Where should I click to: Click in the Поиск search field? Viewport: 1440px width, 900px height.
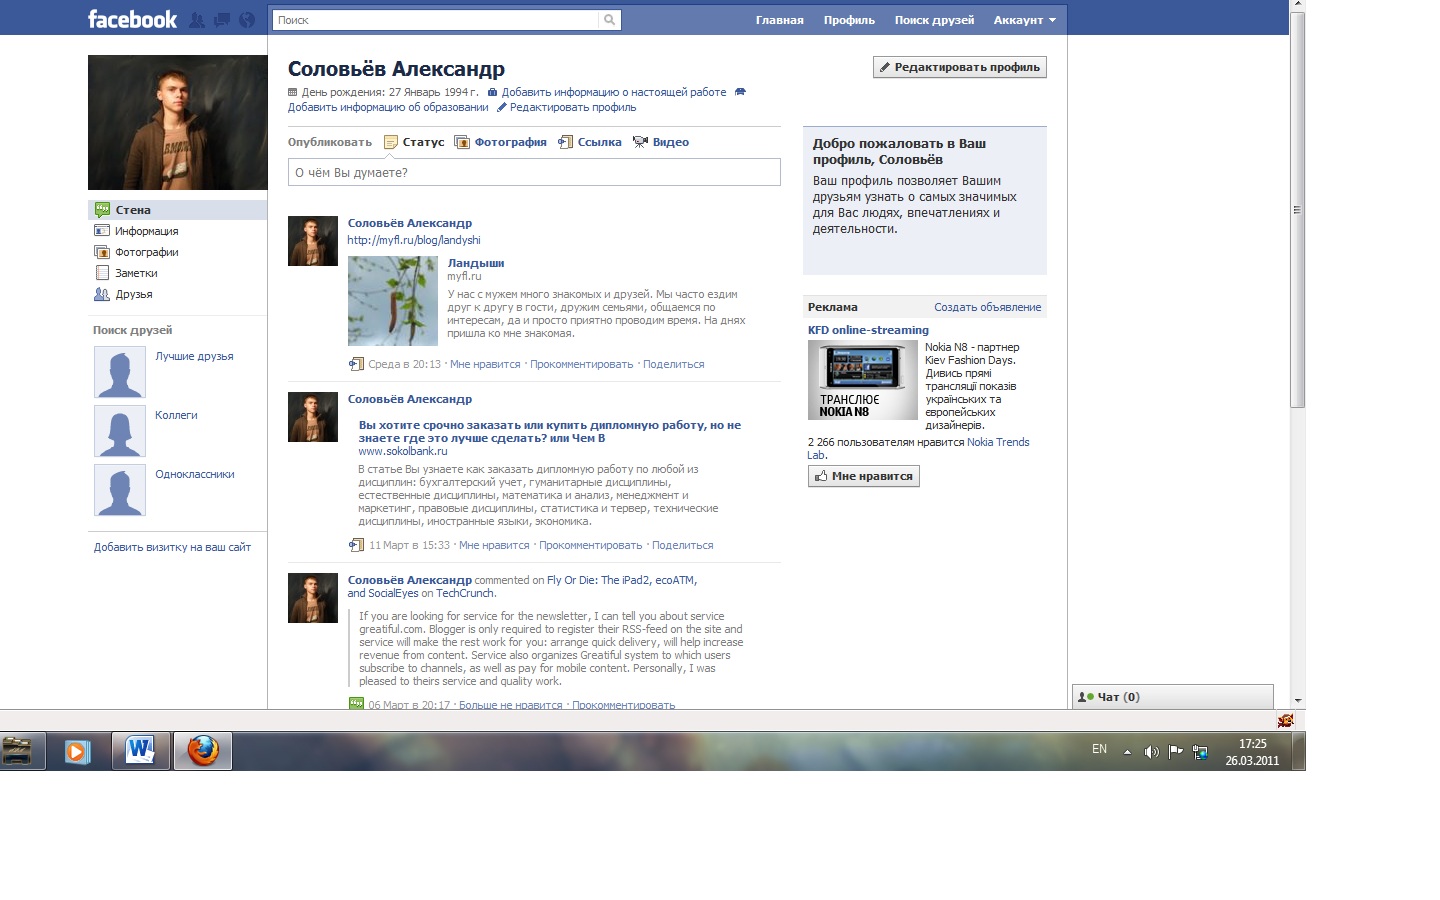tap(436, 20)
